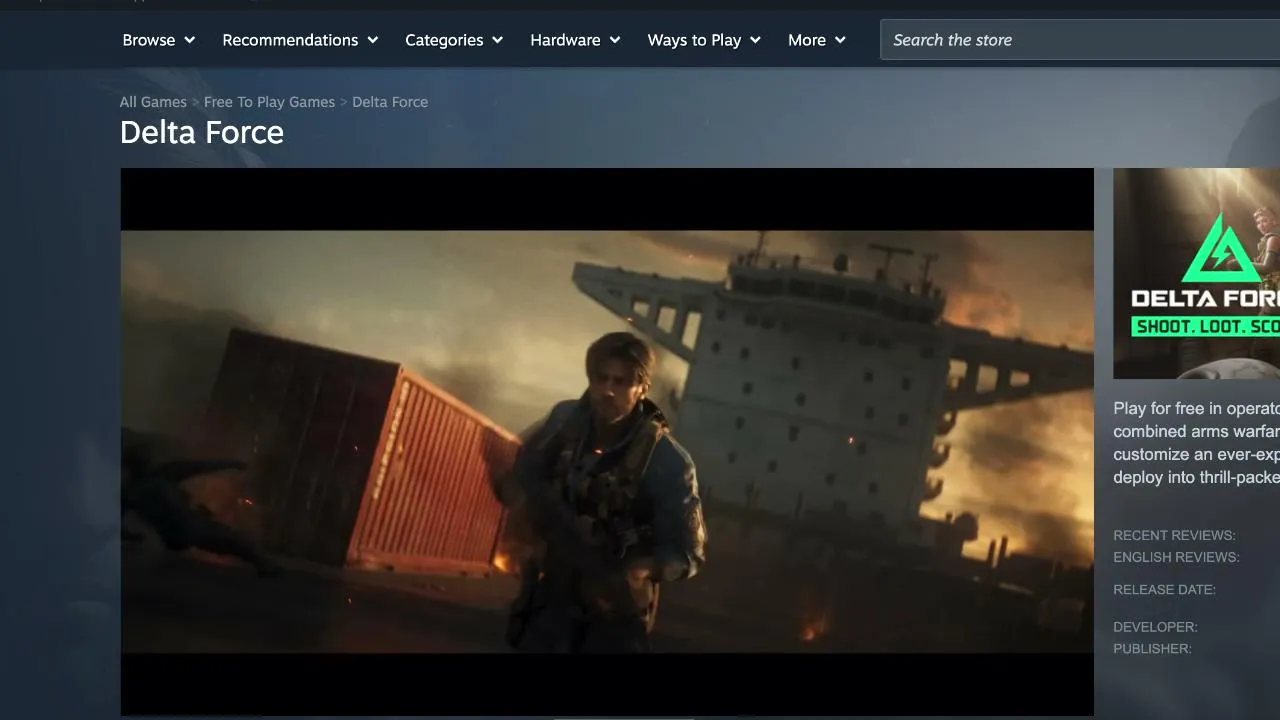Click the Delta Force breadcrumb link
Viewport: 1280px width, 720px height.
coord(390,102)
